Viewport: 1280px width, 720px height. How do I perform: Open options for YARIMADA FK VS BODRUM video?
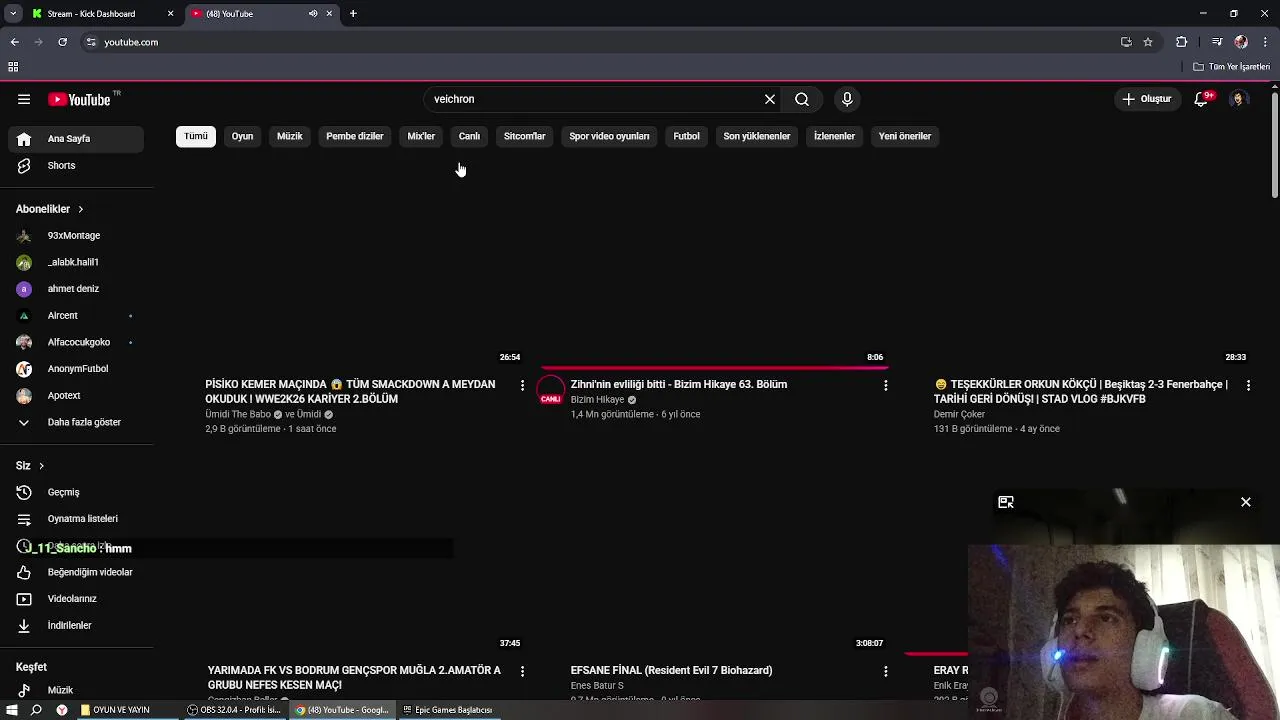(522, 671)
